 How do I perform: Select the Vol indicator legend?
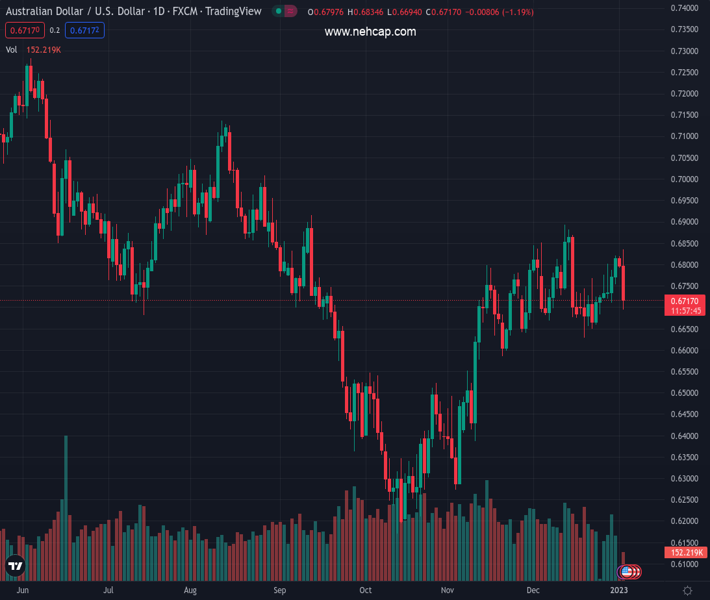(x=12, y=49)
